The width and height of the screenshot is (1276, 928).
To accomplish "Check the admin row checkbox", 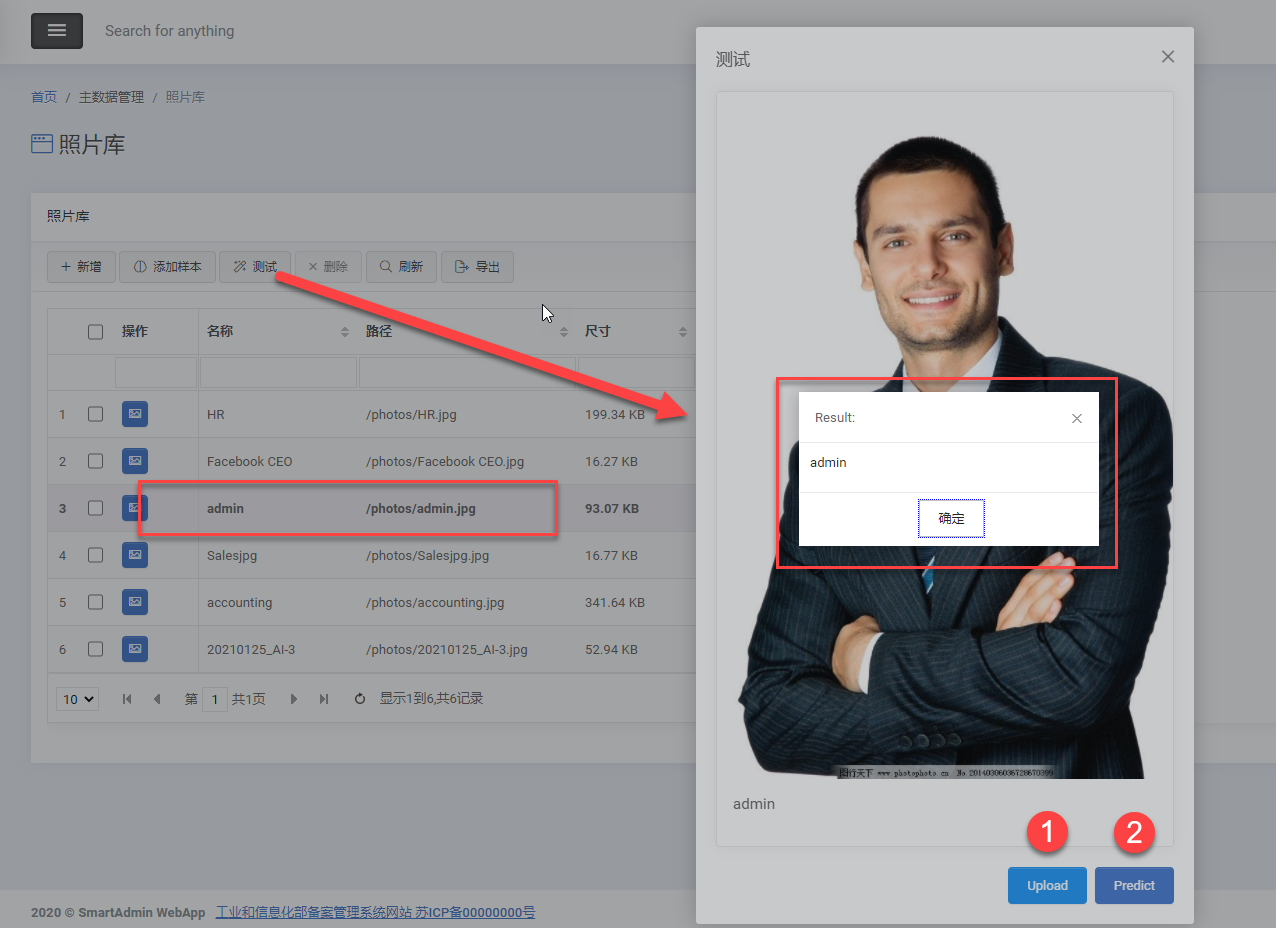I will pyautogui.click(x=95, y=508).
